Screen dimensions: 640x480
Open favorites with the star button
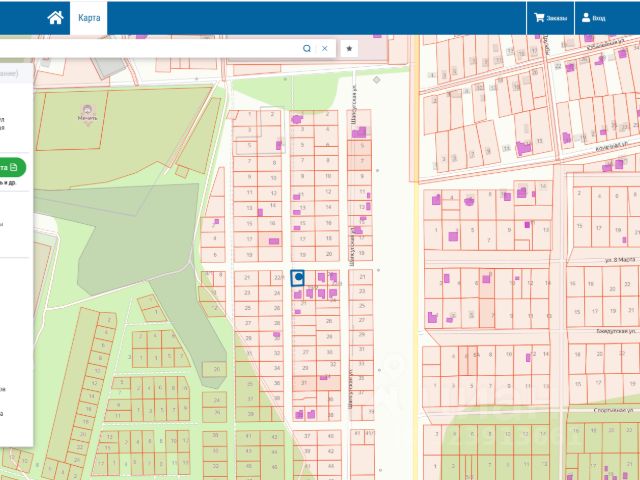point(349,49)
